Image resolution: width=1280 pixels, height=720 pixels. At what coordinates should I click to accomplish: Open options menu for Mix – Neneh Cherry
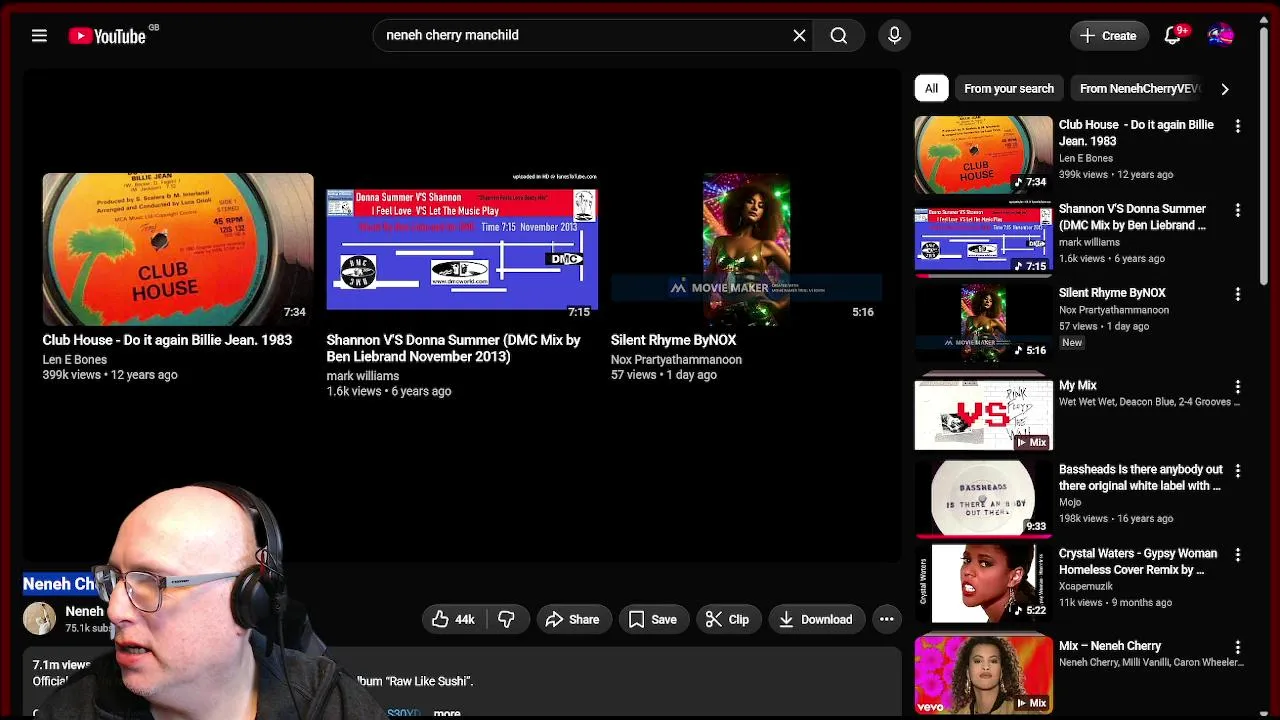(1238, 647)
